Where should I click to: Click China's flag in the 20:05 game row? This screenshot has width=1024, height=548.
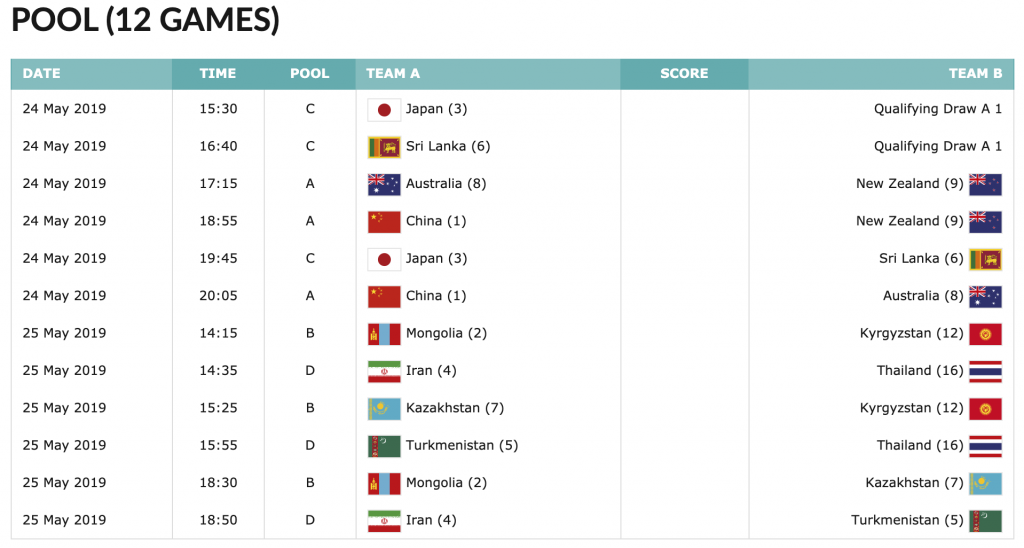384,296
